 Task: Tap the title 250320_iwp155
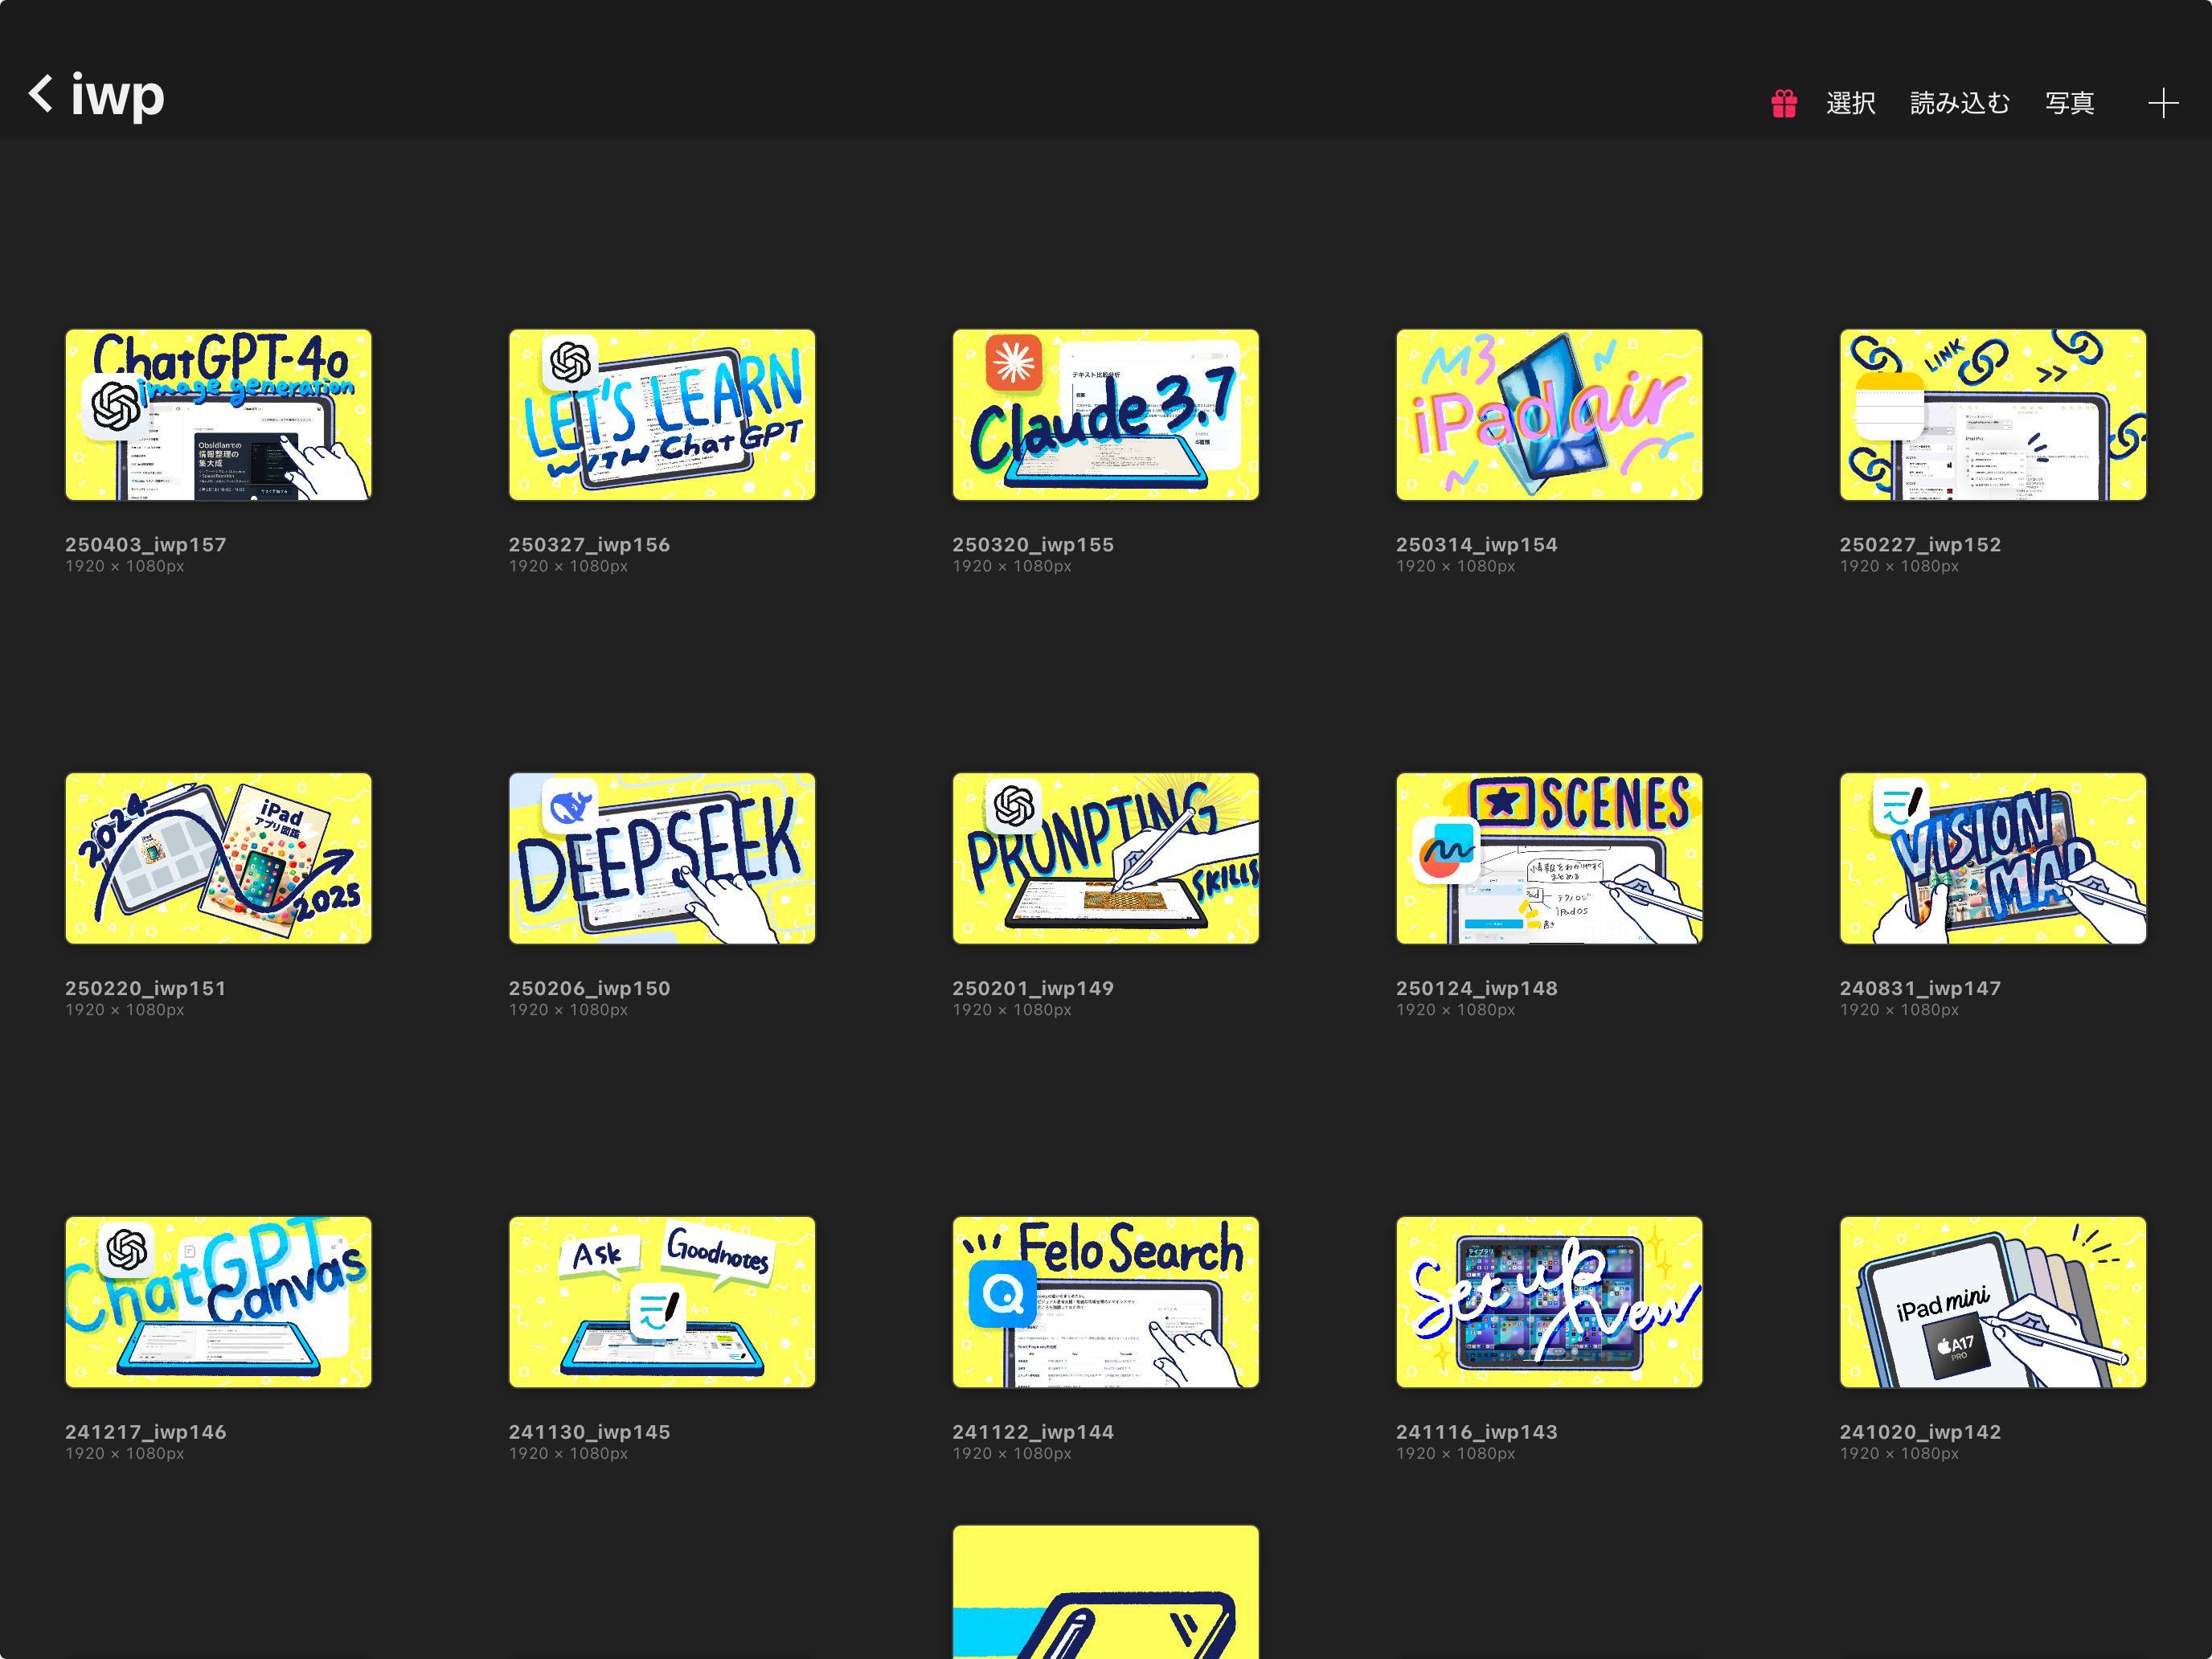pyautogui.click(x=1033, y=545)
